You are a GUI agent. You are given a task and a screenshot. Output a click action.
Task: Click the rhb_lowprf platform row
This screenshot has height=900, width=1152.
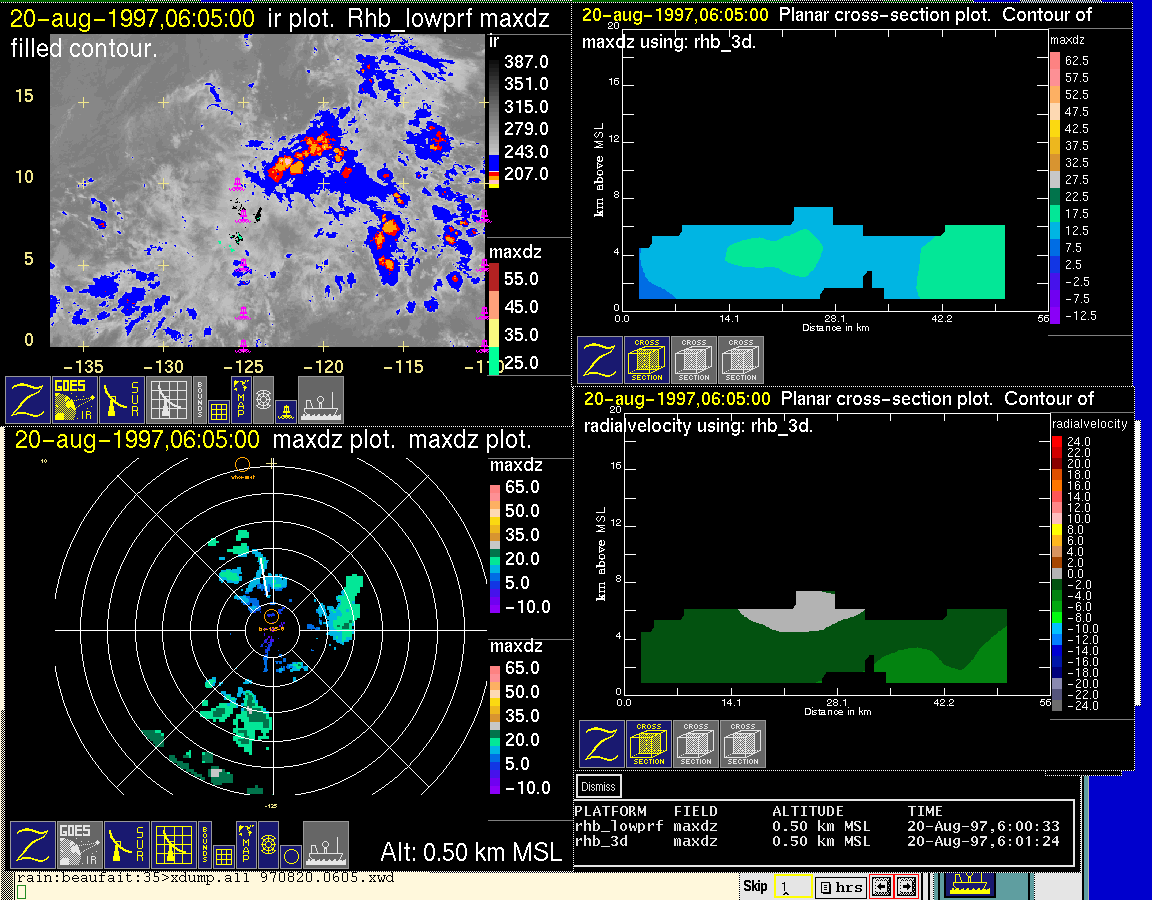(x=817, y=827)
